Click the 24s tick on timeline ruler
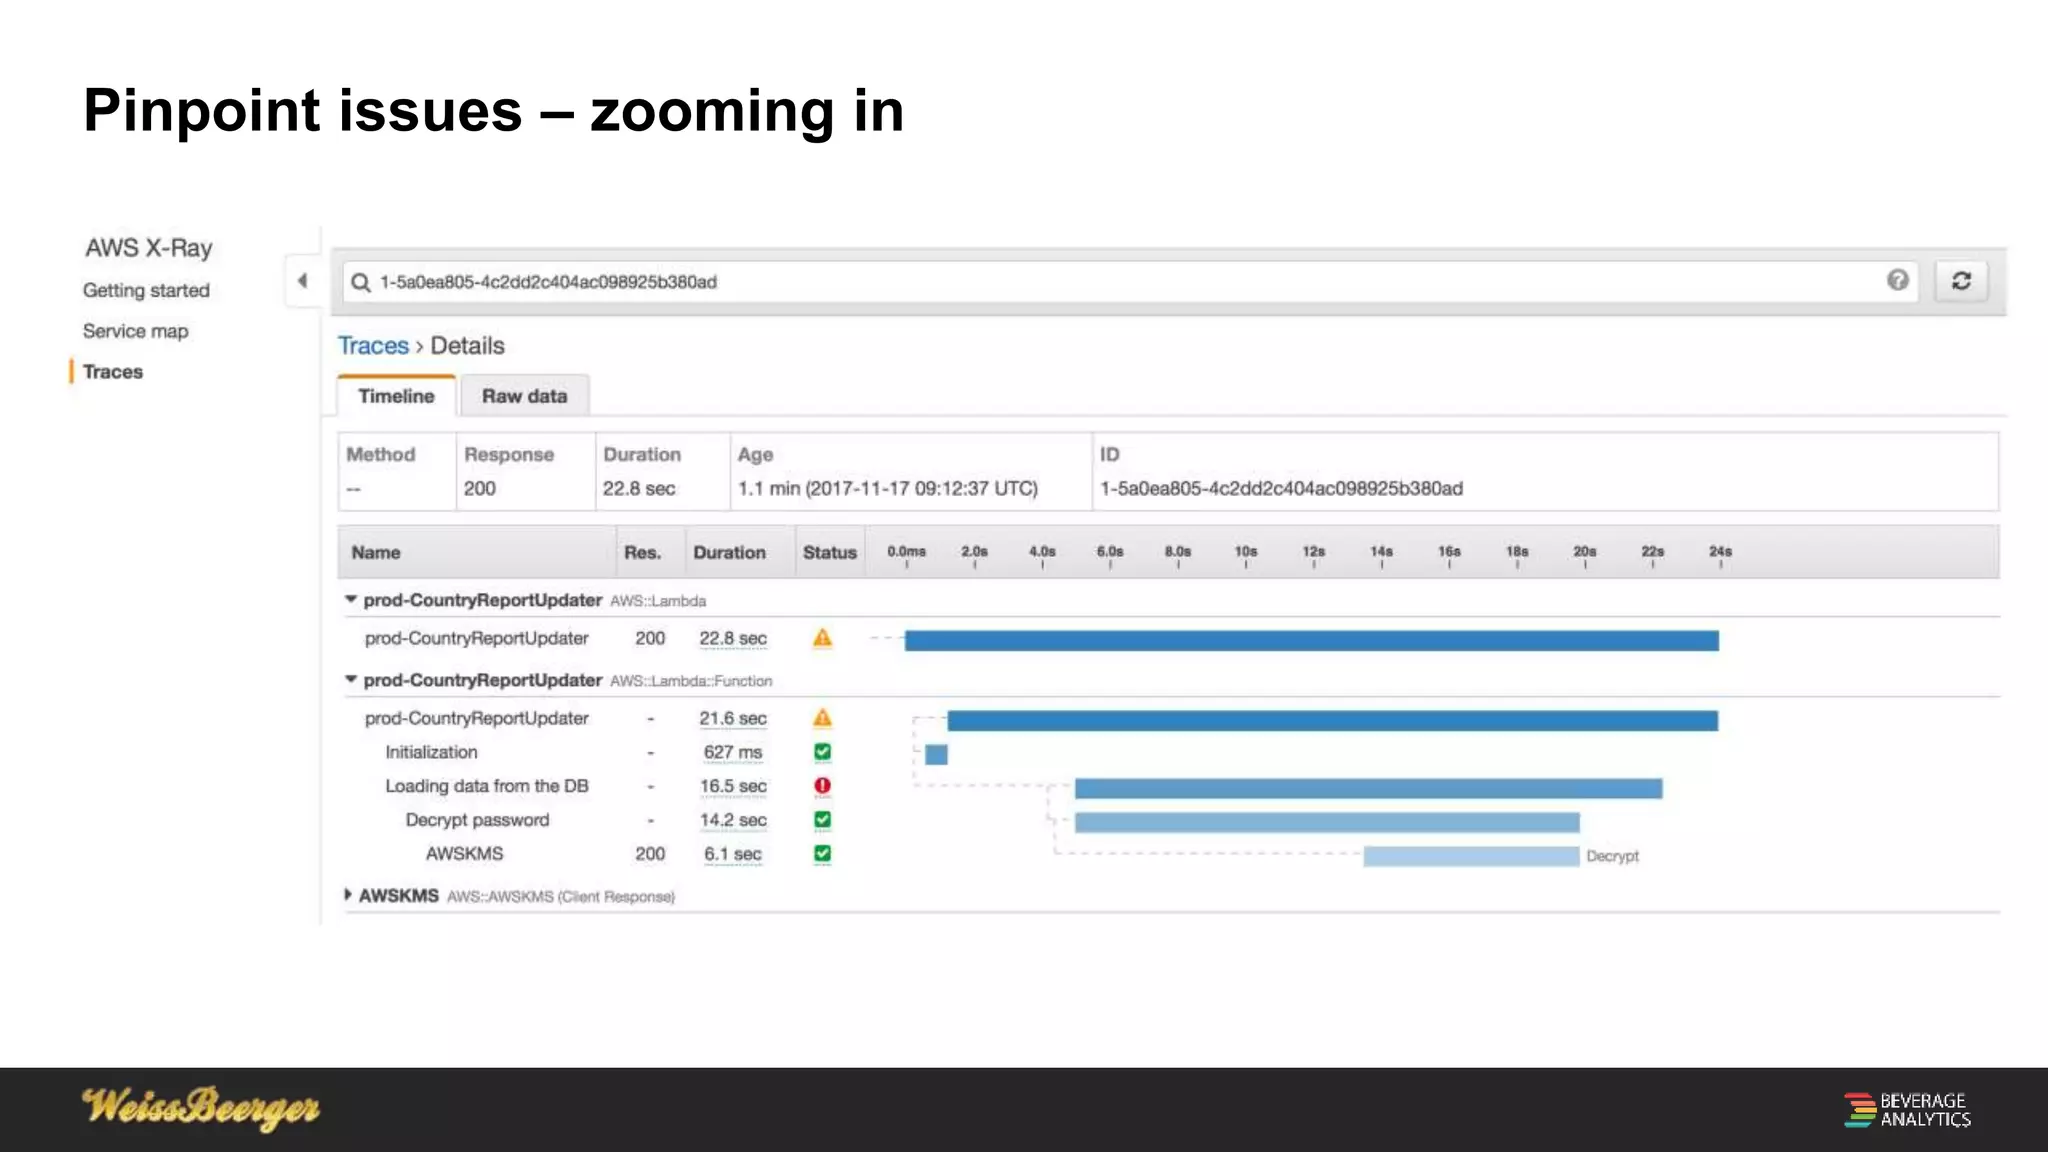 (1720, 552)
